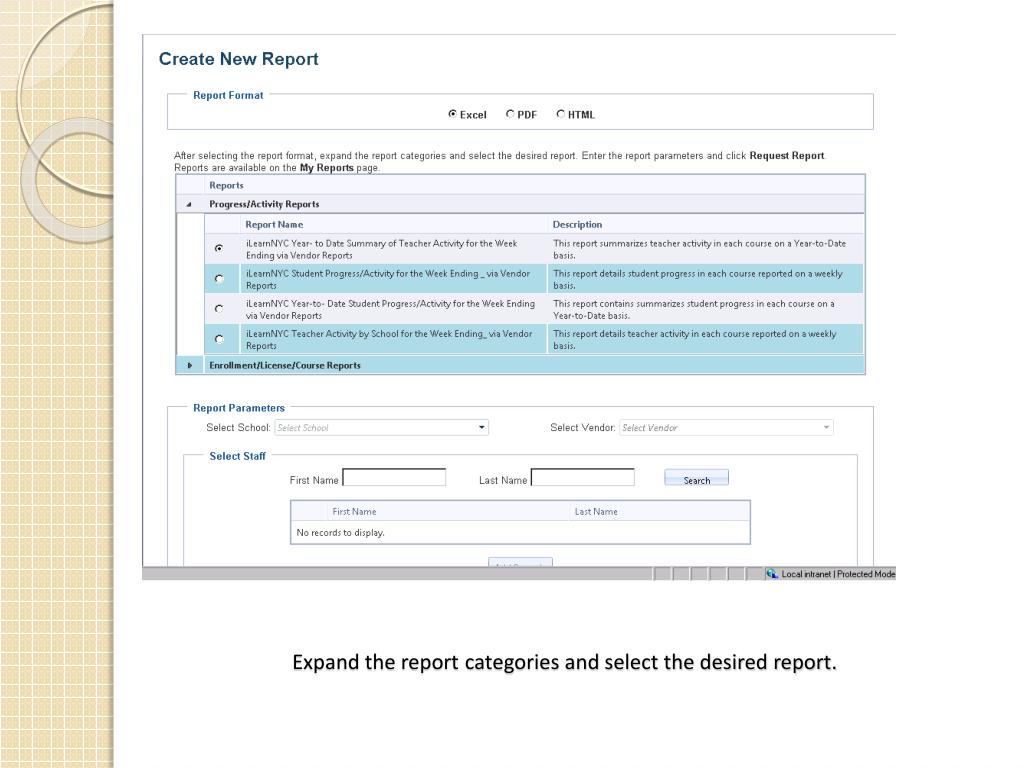Viewport: 1024px width, 768px height.
Task: Click 'This report summarizes teacher activity' description
Action: 699,249
